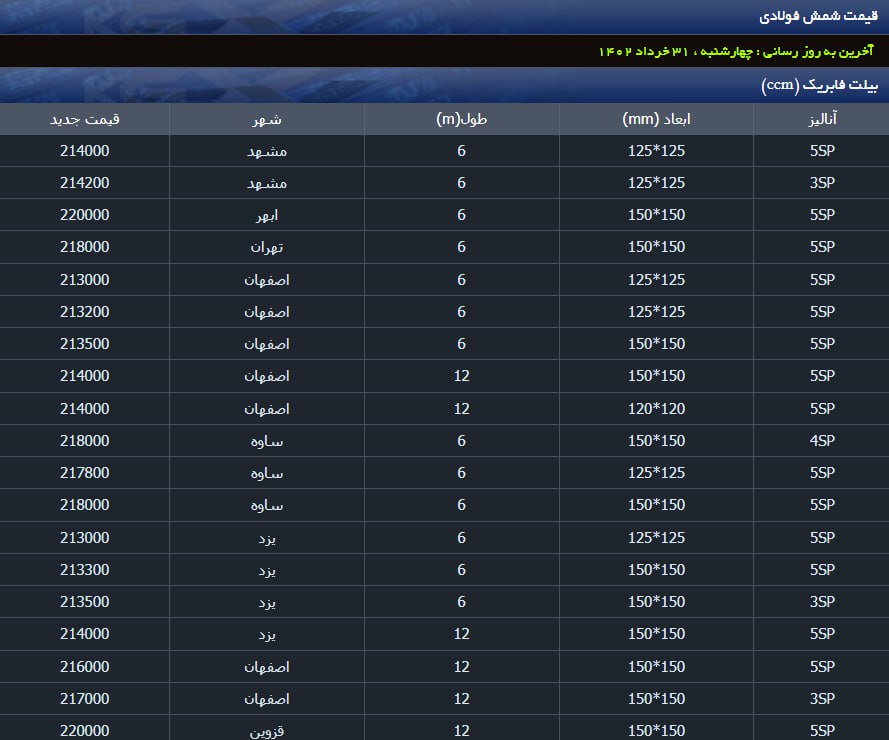Screen dimensions: 889x740
Task: Select price 214000 in the یزد row
Action: (84, 633)
